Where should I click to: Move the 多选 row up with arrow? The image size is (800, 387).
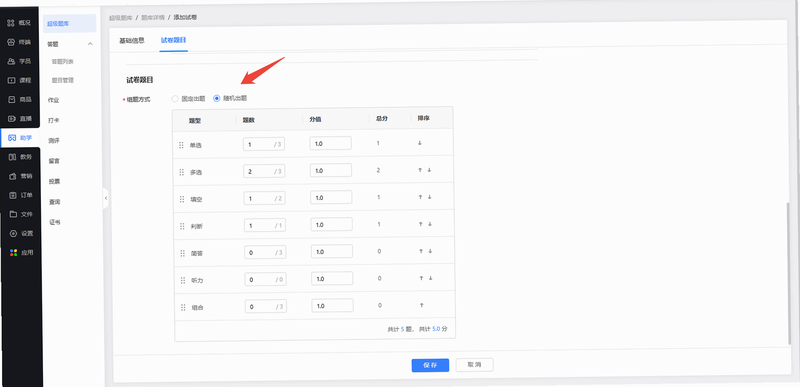[420, 170]
